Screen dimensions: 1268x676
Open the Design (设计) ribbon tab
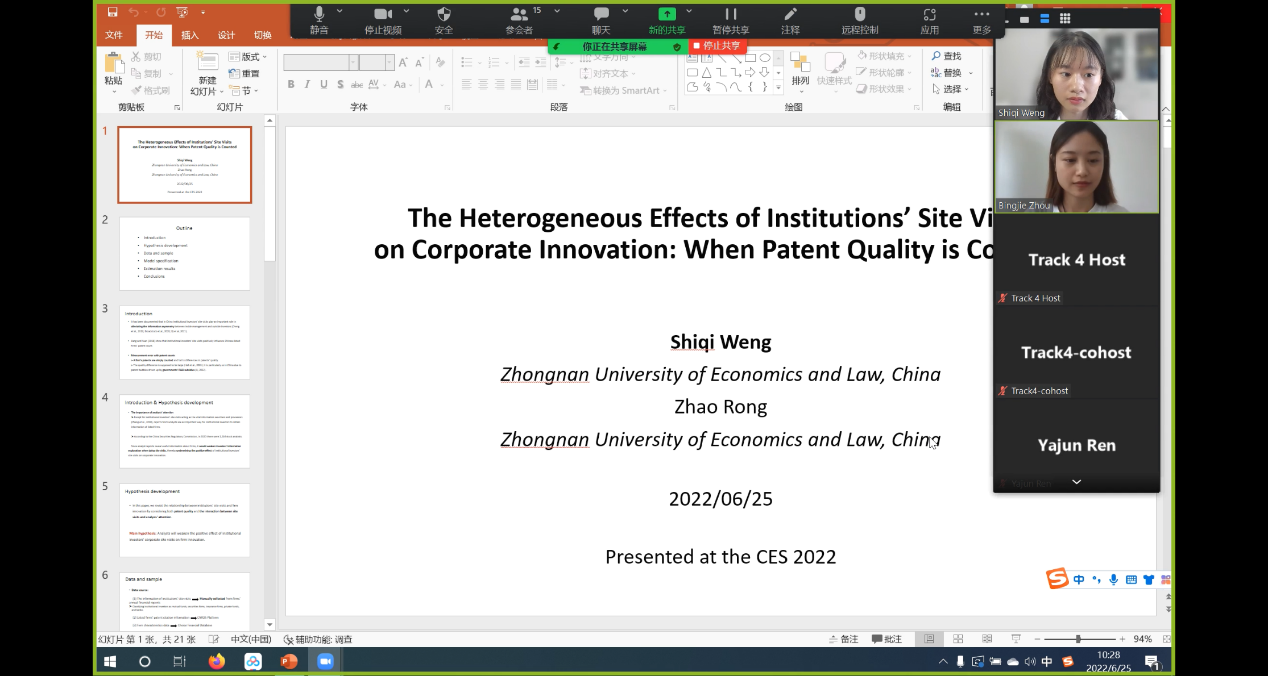[226, 35]
